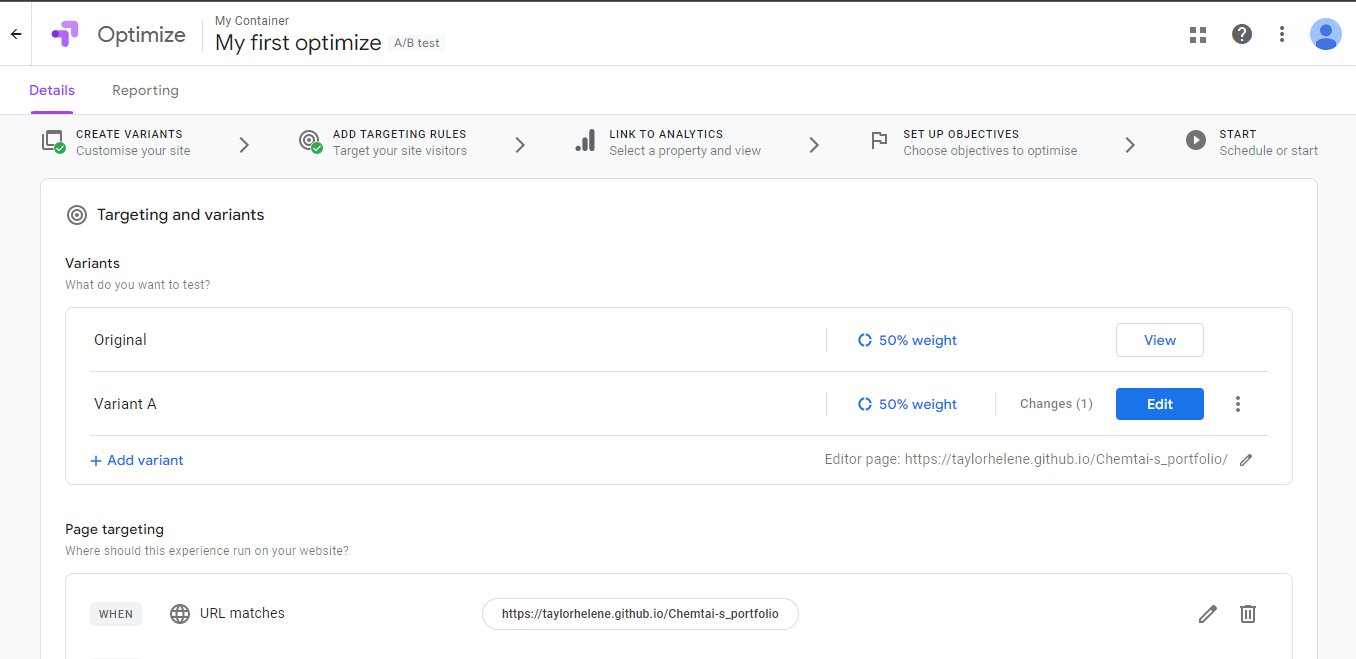This screenshot has height=659, width=1356.
Task: Click Add variant link
Action: 137,460
